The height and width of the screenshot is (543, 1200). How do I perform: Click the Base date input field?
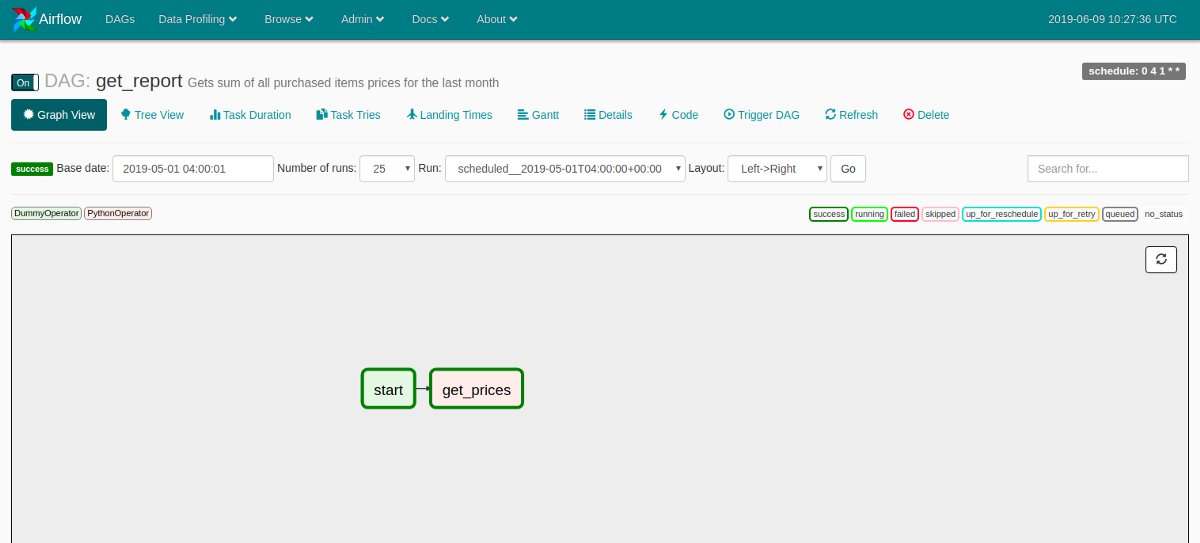coord(193,169)
